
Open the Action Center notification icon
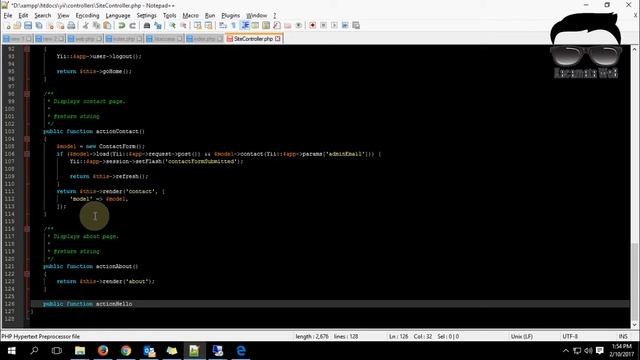(x=600, y=351)
